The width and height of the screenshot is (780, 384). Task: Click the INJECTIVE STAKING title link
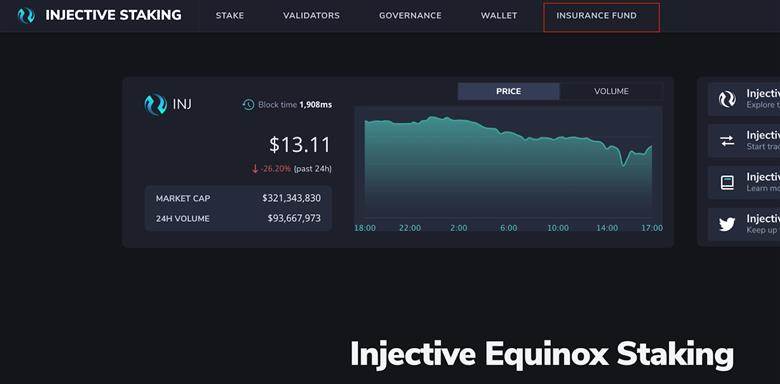pos(113,15)
